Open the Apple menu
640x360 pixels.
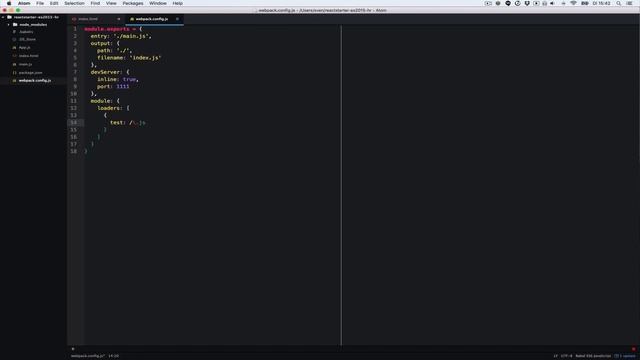[9, 3]
